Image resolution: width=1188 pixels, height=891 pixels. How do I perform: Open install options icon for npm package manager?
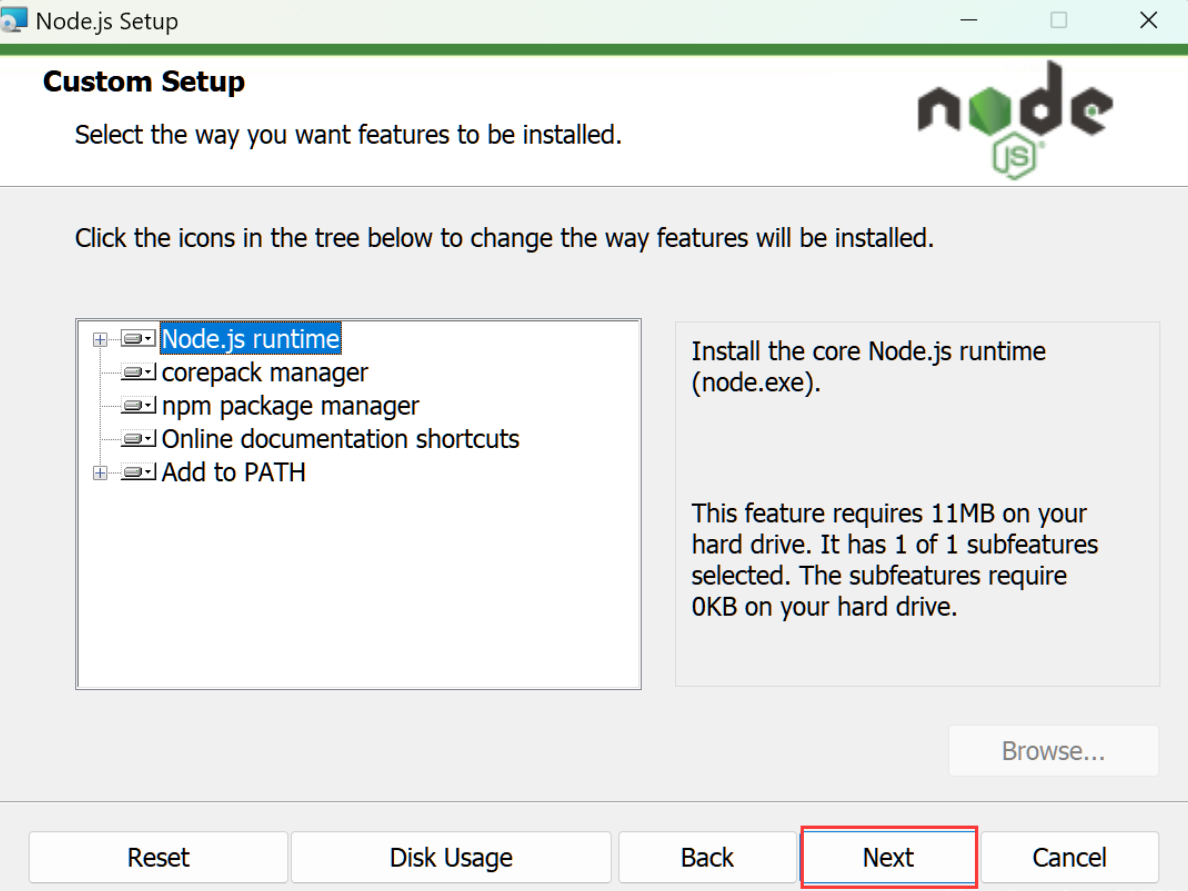tap(139, 405)
